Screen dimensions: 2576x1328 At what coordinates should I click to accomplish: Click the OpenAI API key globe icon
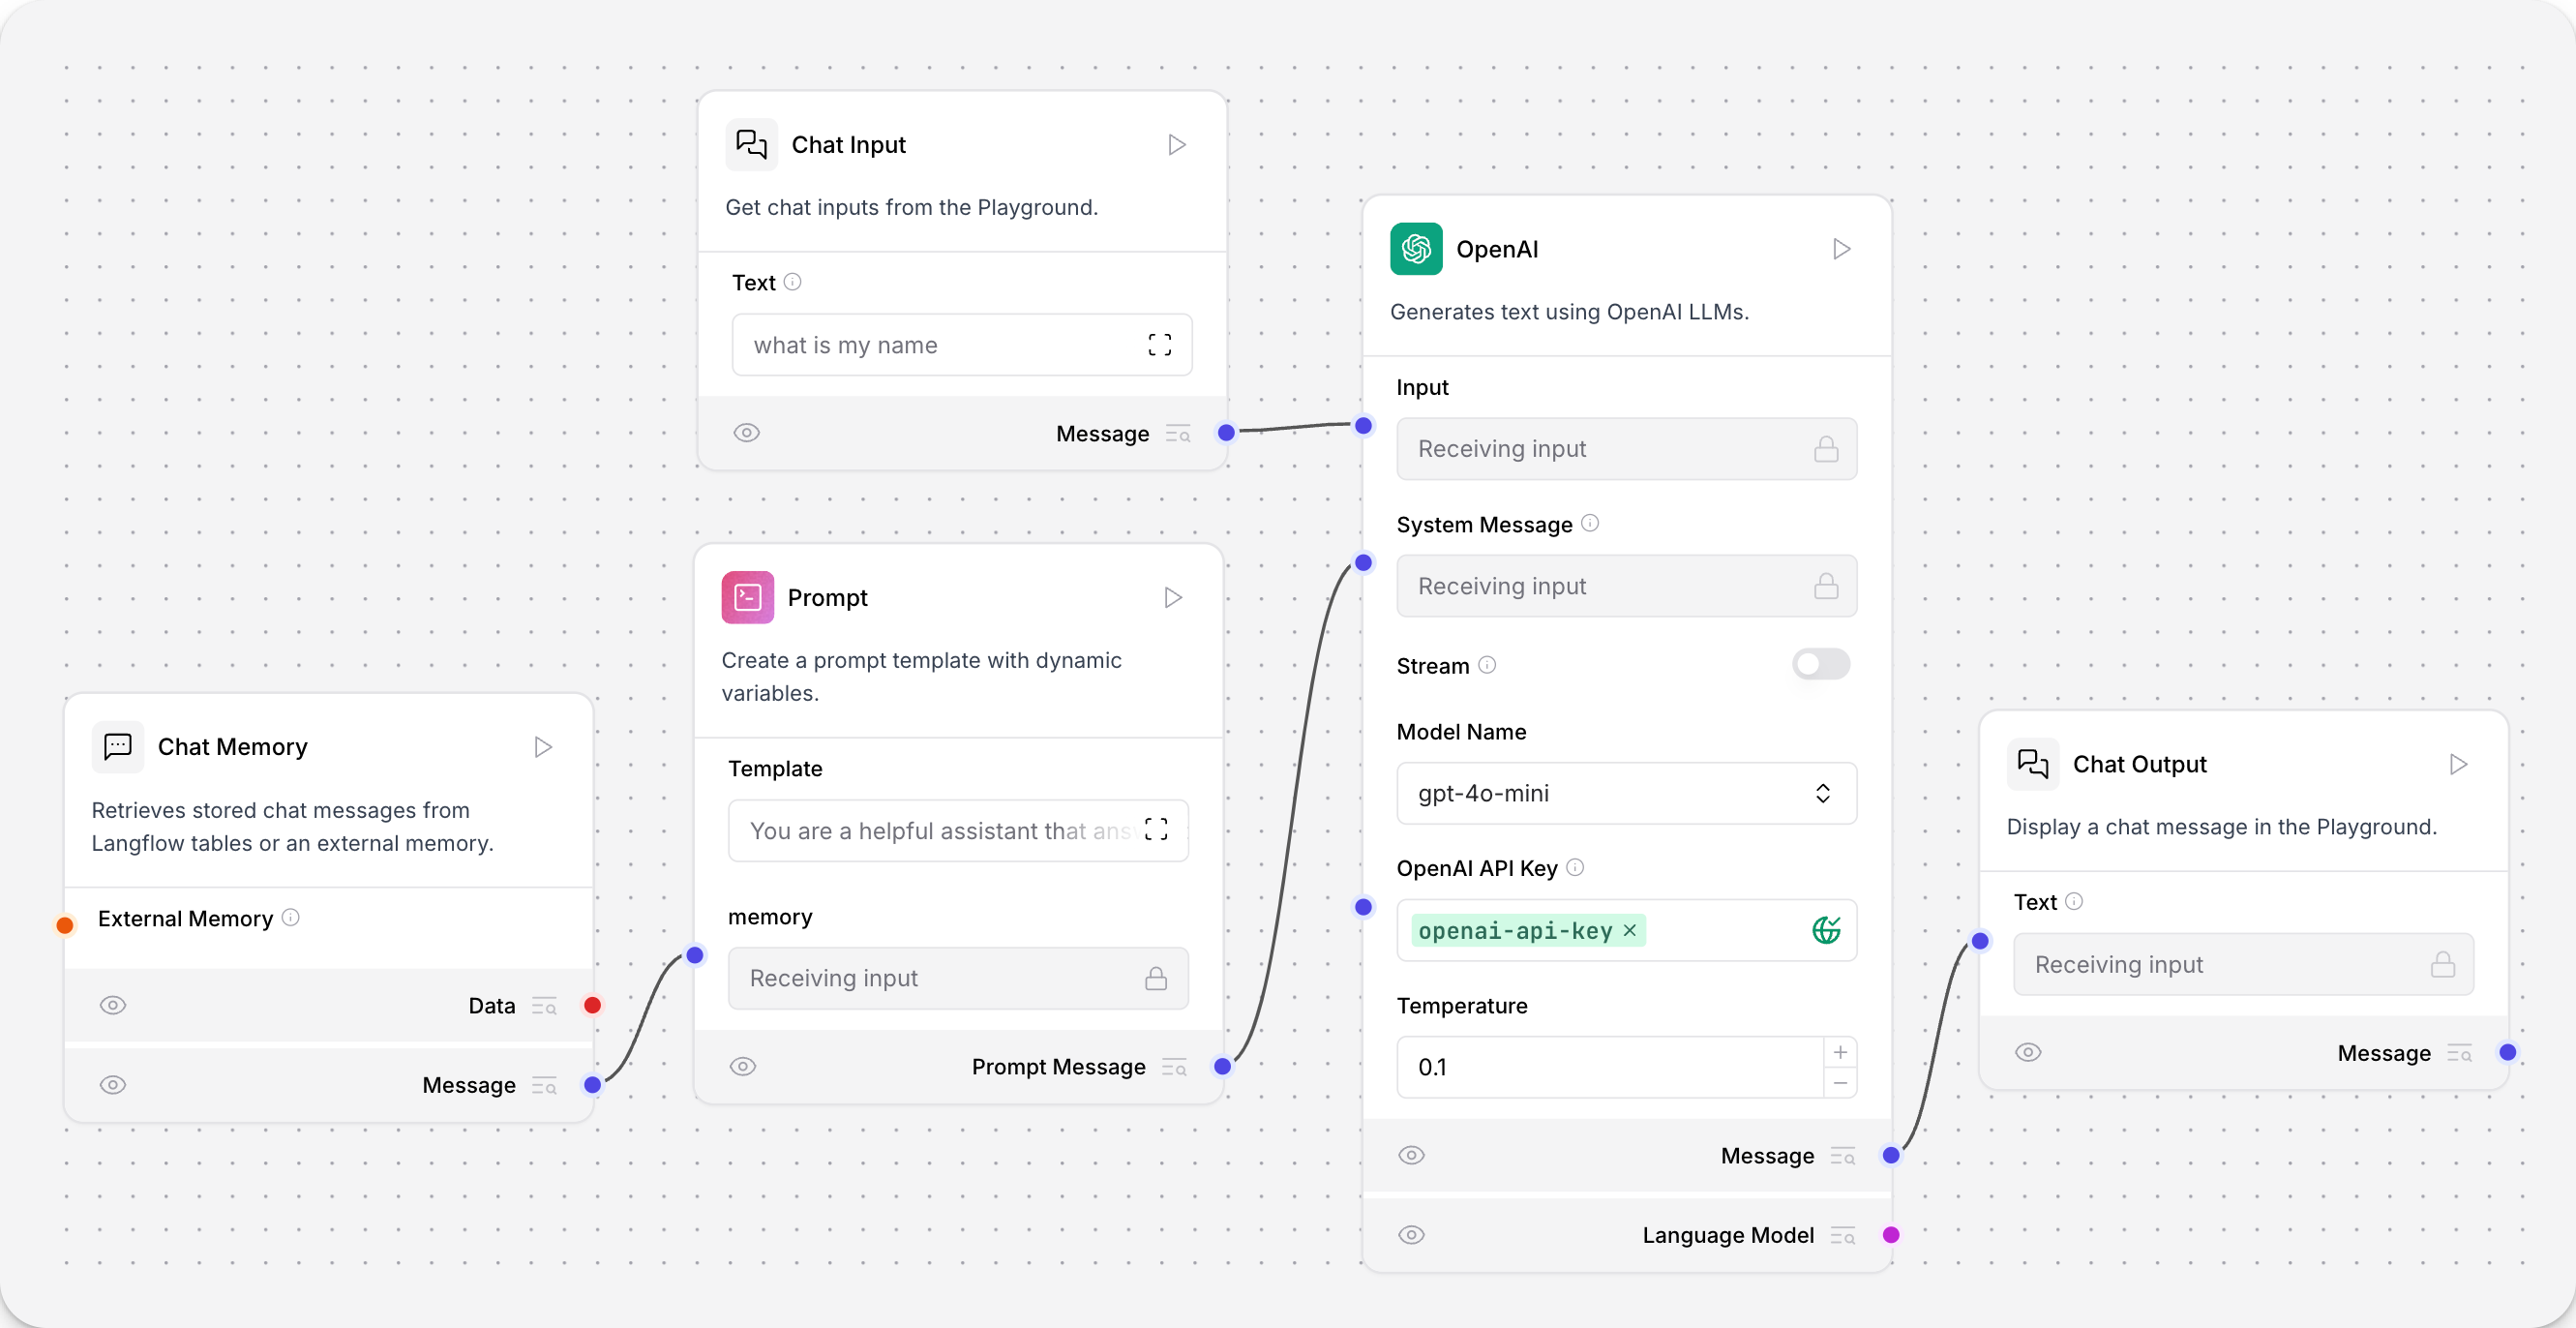1824,928
